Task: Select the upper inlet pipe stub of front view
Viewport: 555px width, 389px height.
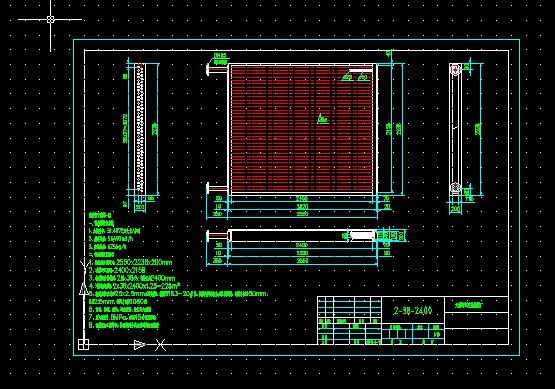Action: [217, 69]
